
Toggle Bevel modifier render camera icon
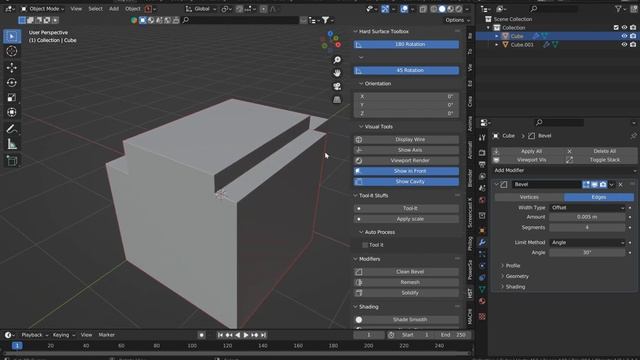pos(603,184)
